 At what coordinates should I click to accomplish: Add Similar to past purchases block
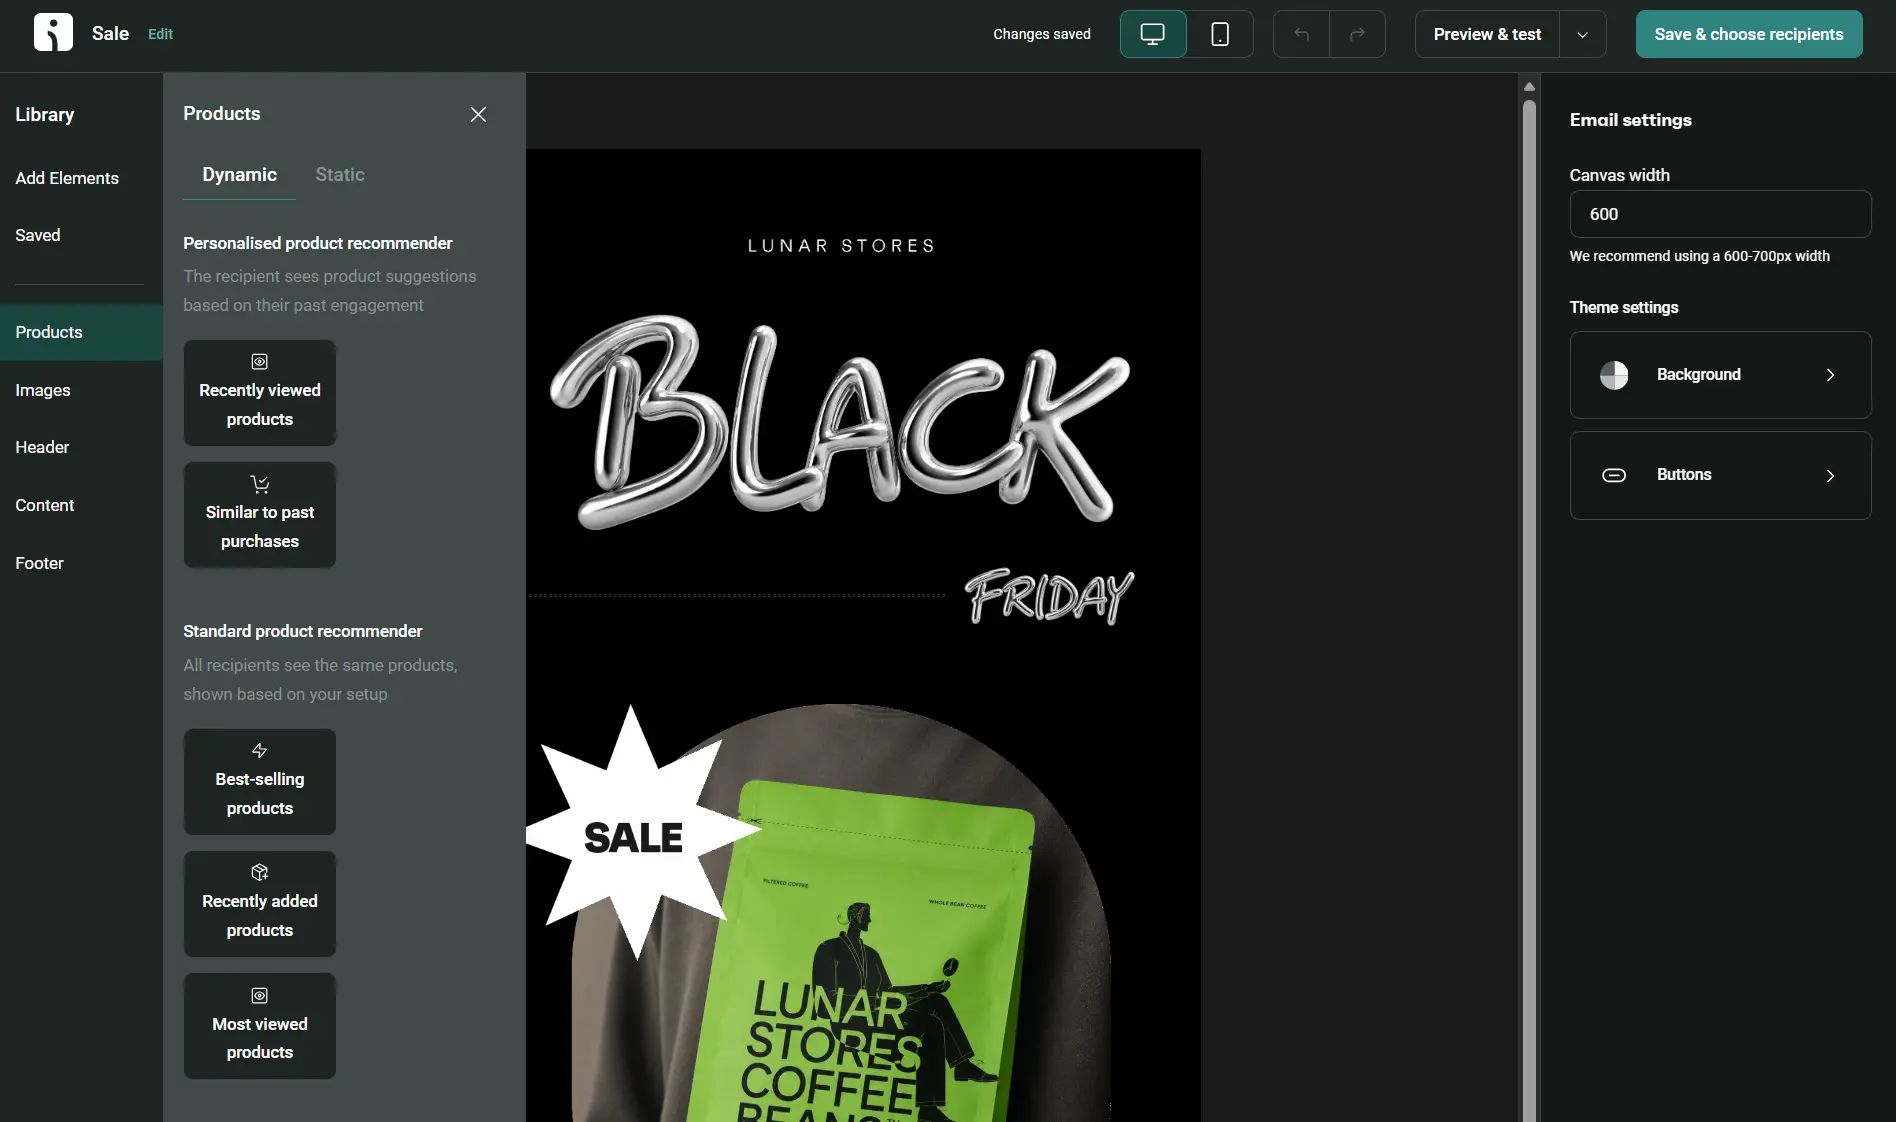click(x=260, y=515)
